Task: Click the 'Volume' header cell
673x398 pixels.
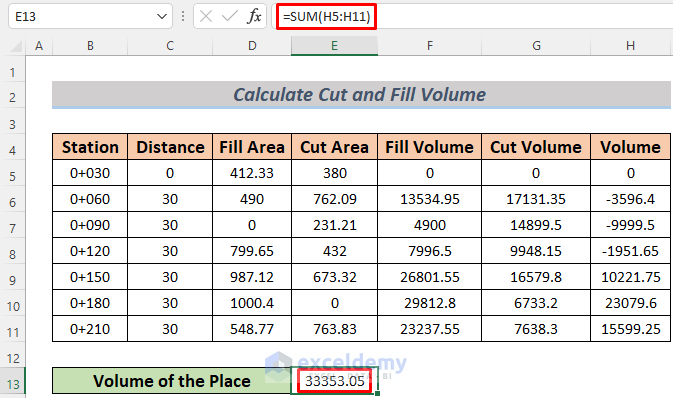Action: point(630,147)
